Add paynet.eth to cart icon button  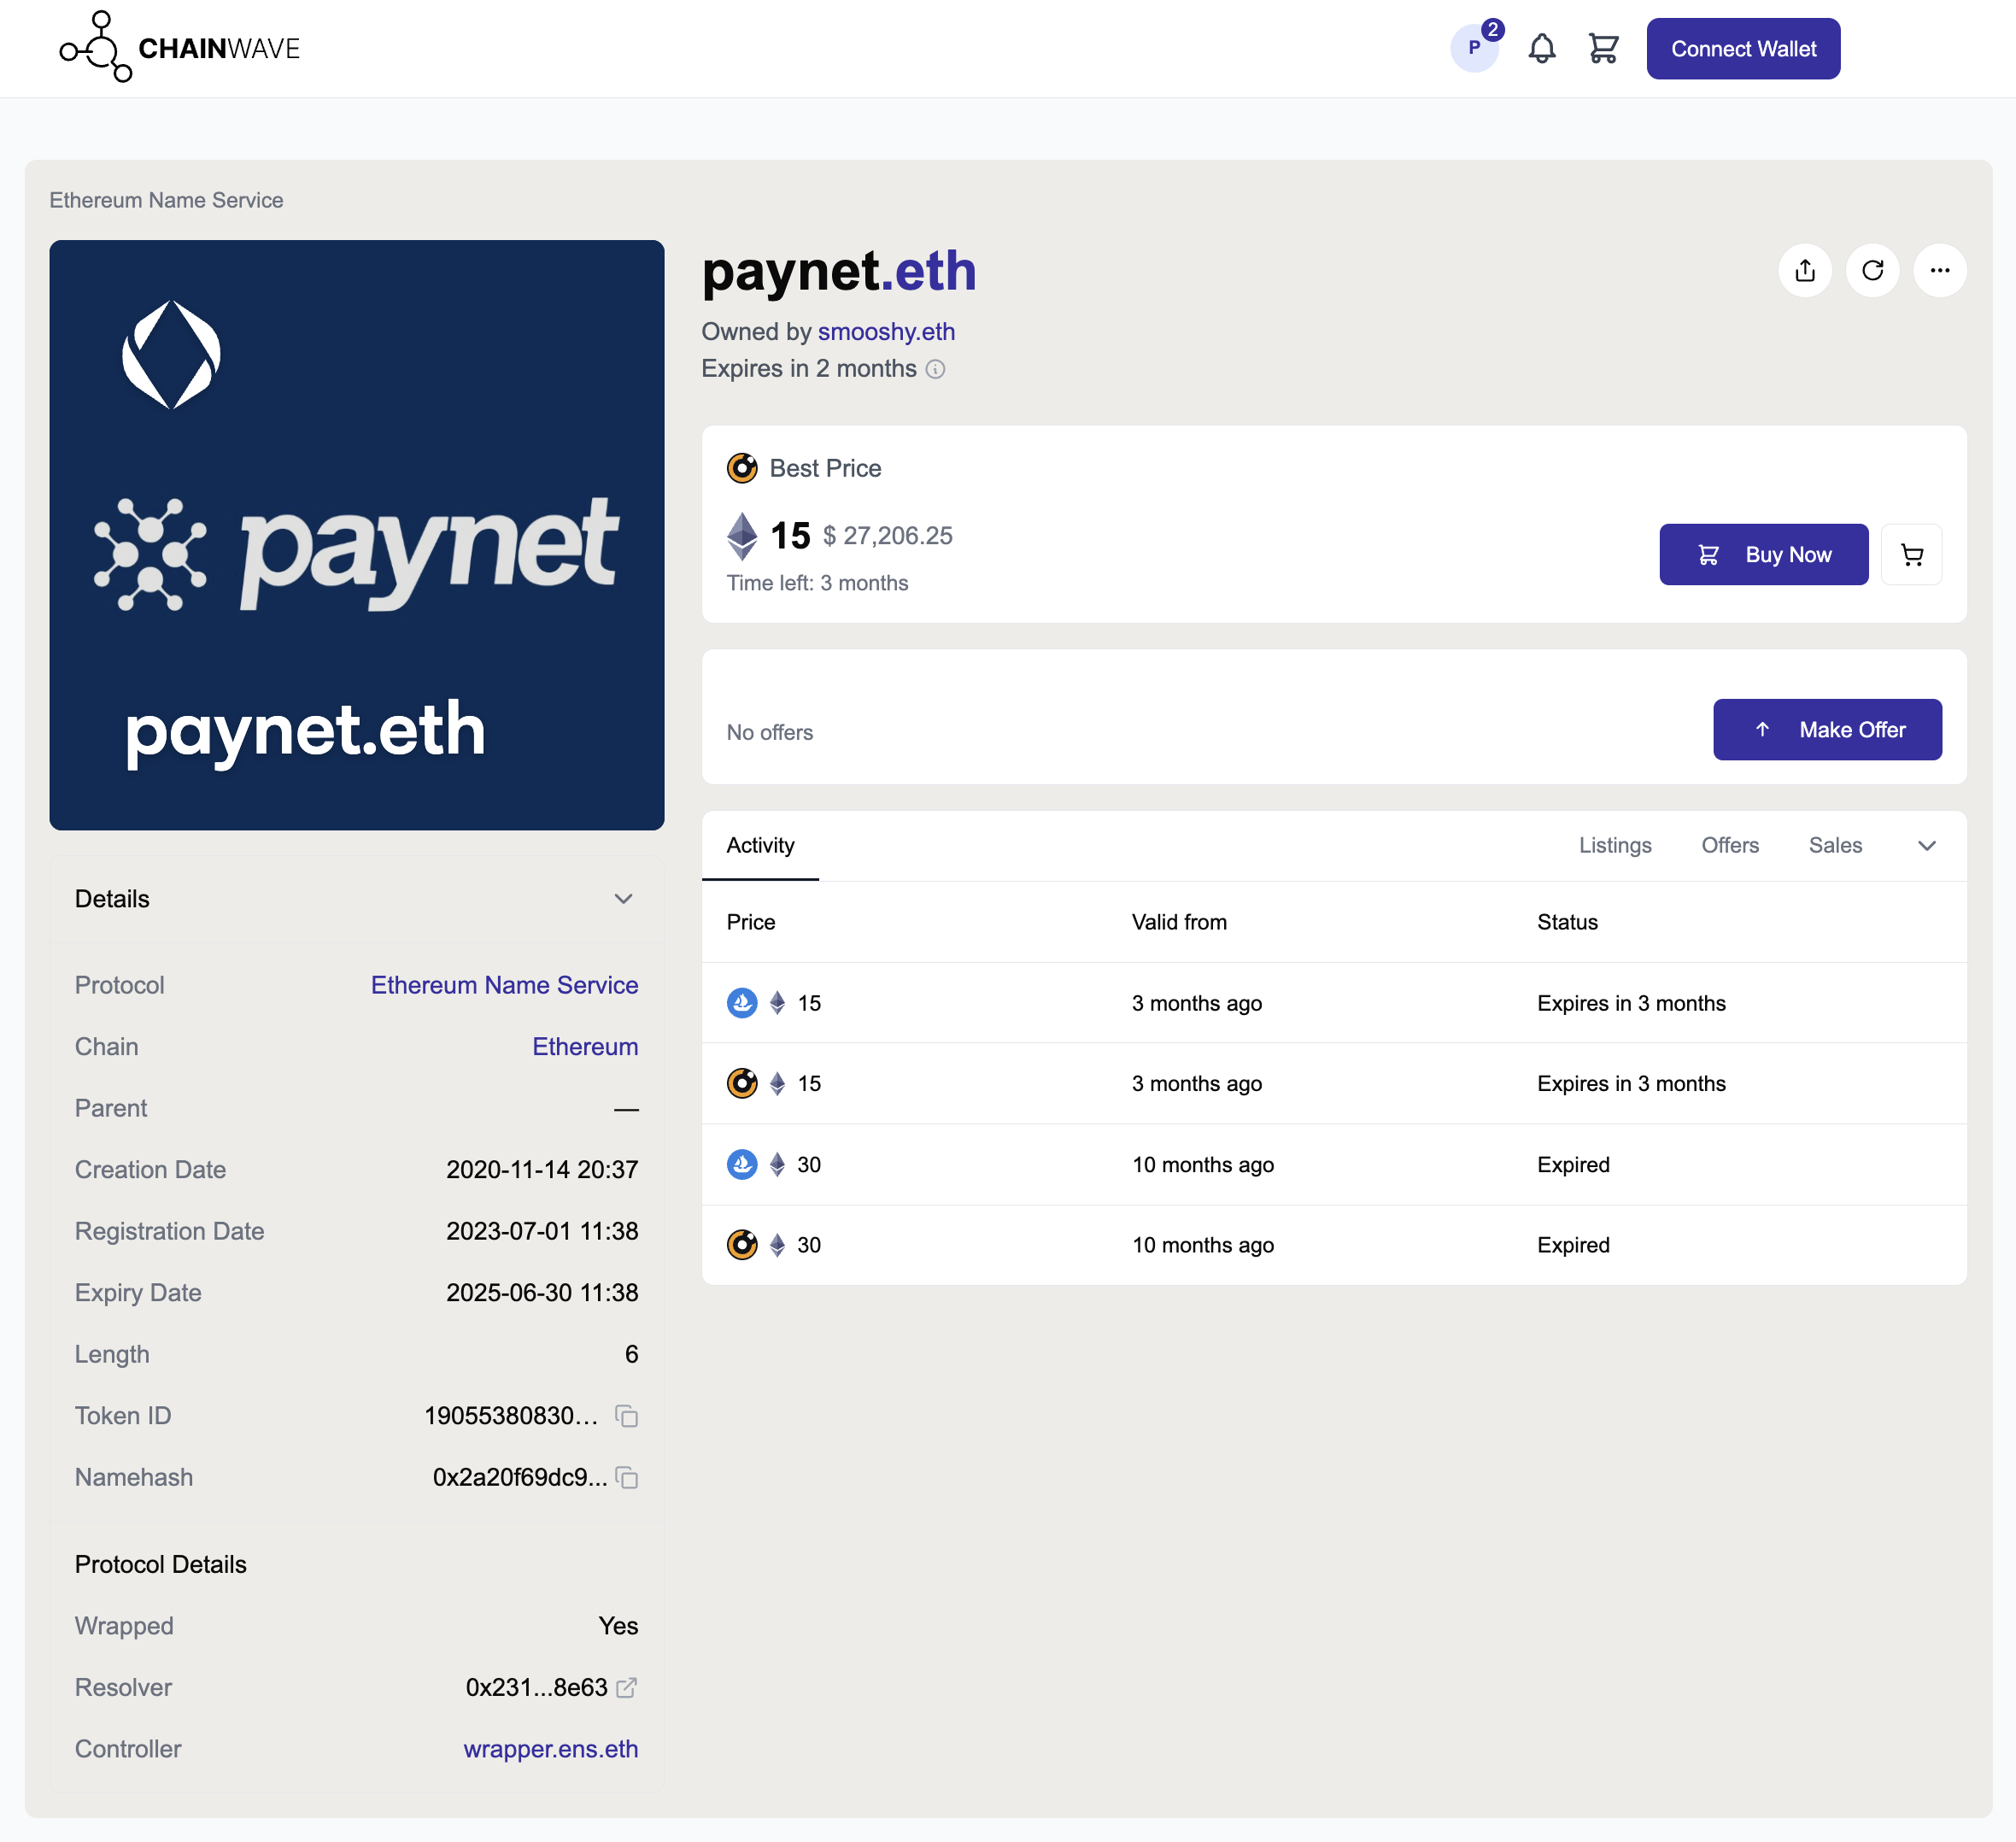click(1911, 554)
